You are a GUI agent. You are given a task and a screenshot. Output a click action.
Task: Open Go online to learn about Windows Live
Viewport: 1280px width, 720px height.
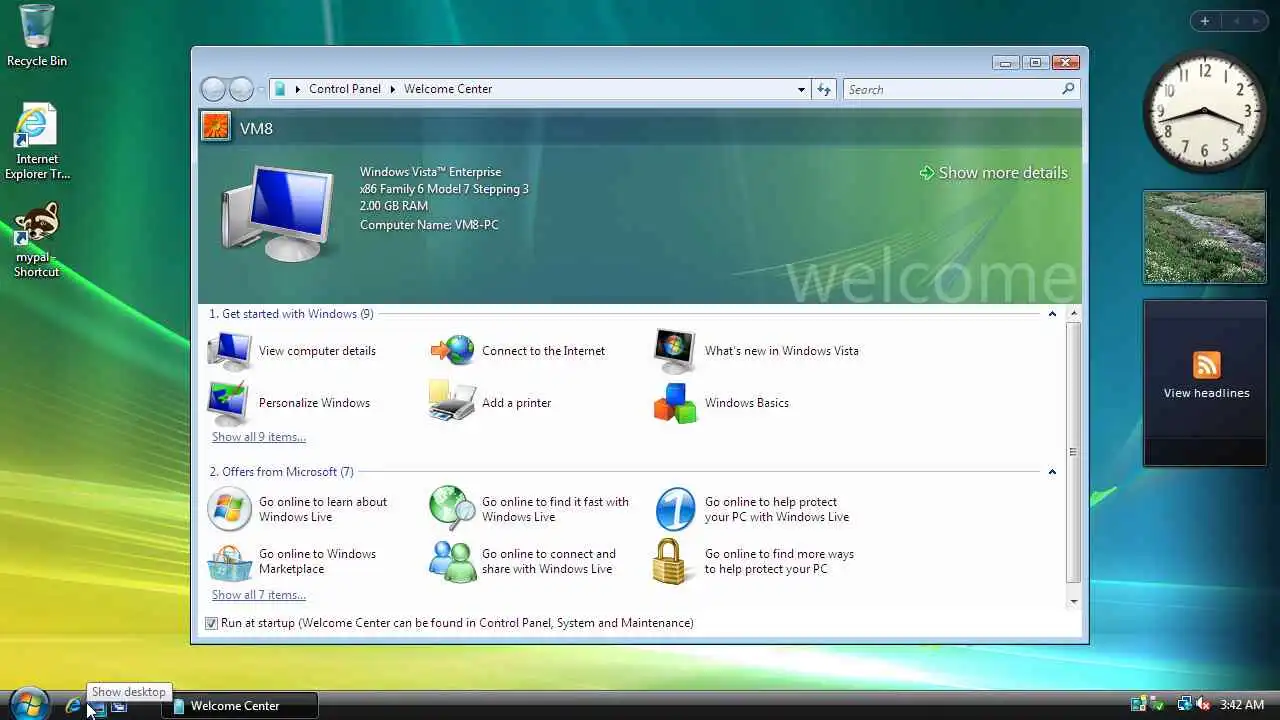pyautogui.click(x=298, y=510)
